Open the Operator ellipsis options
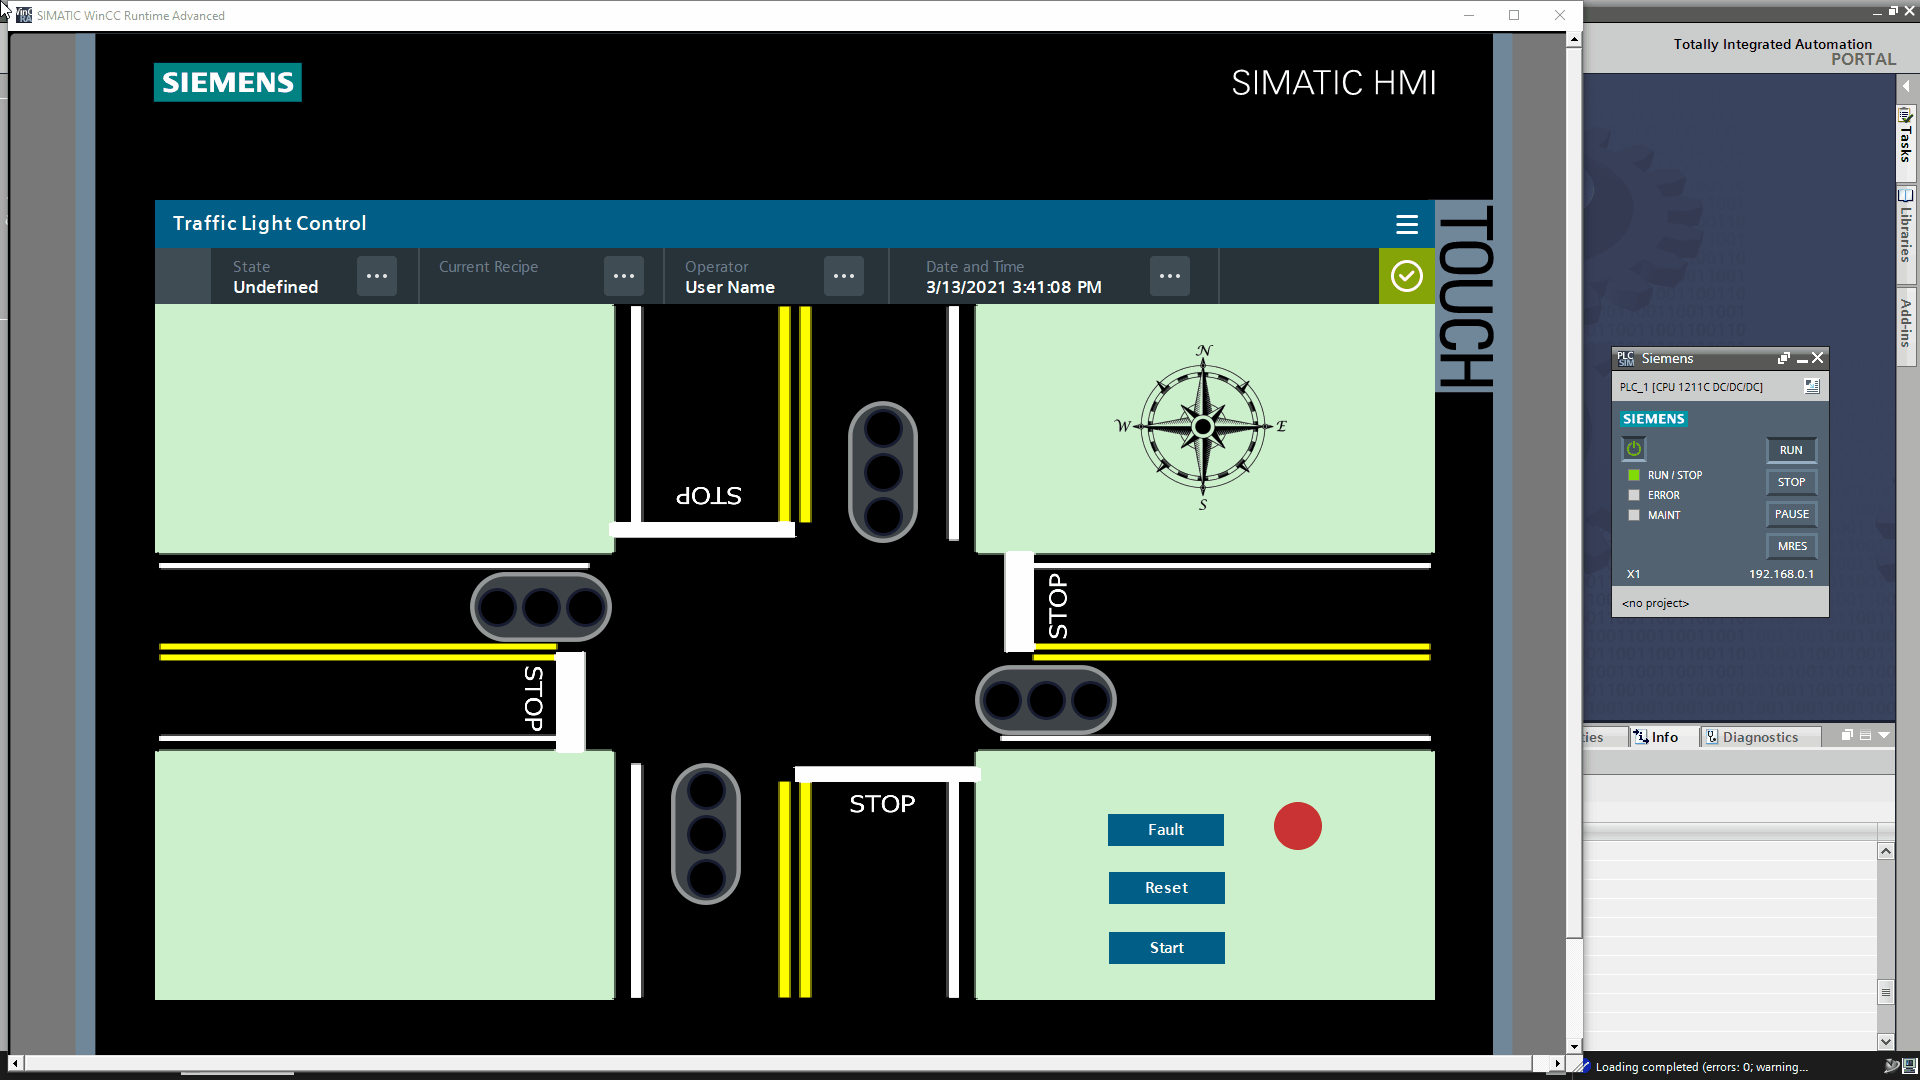1920x1080 pixels. pos(843,276)
